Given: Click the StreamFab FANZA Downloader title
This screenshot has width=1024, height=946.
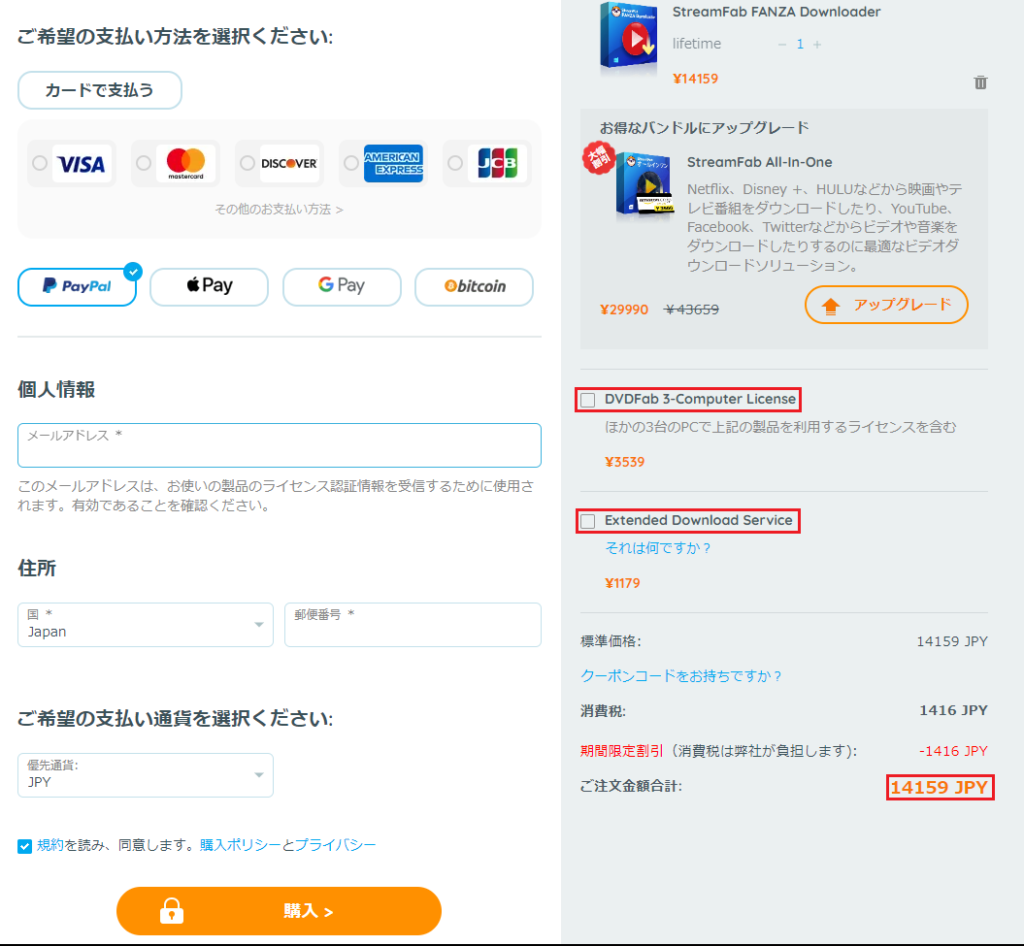Looking at the screenshot, I should (x=776, y=12).
